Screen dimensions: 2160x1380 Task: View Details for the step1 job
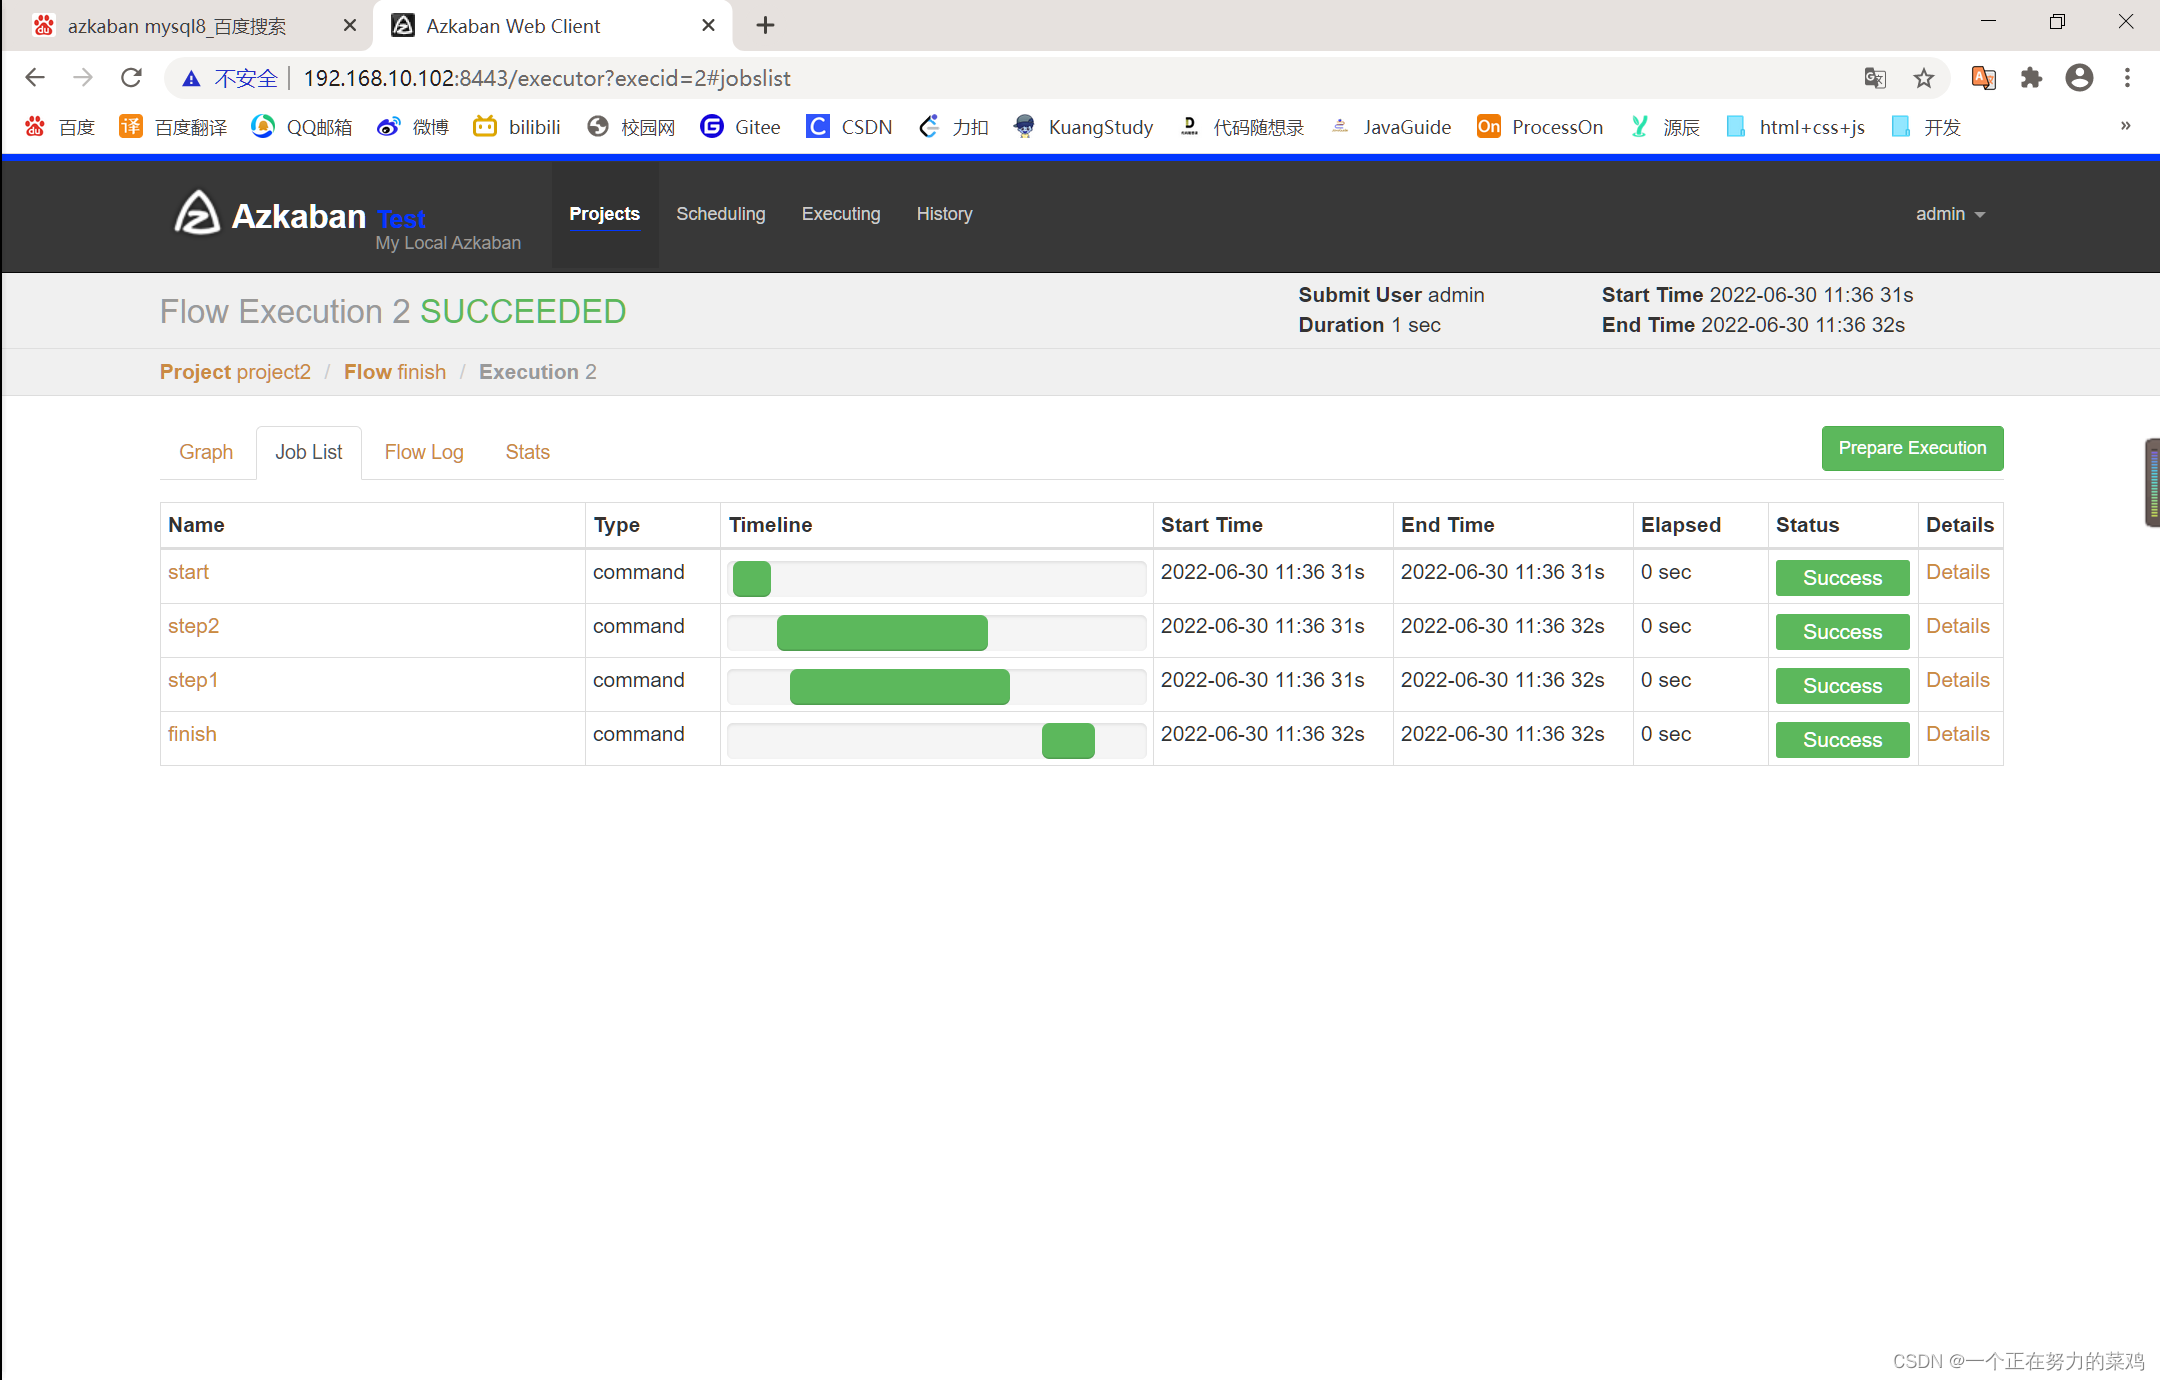pos(1957,680)
